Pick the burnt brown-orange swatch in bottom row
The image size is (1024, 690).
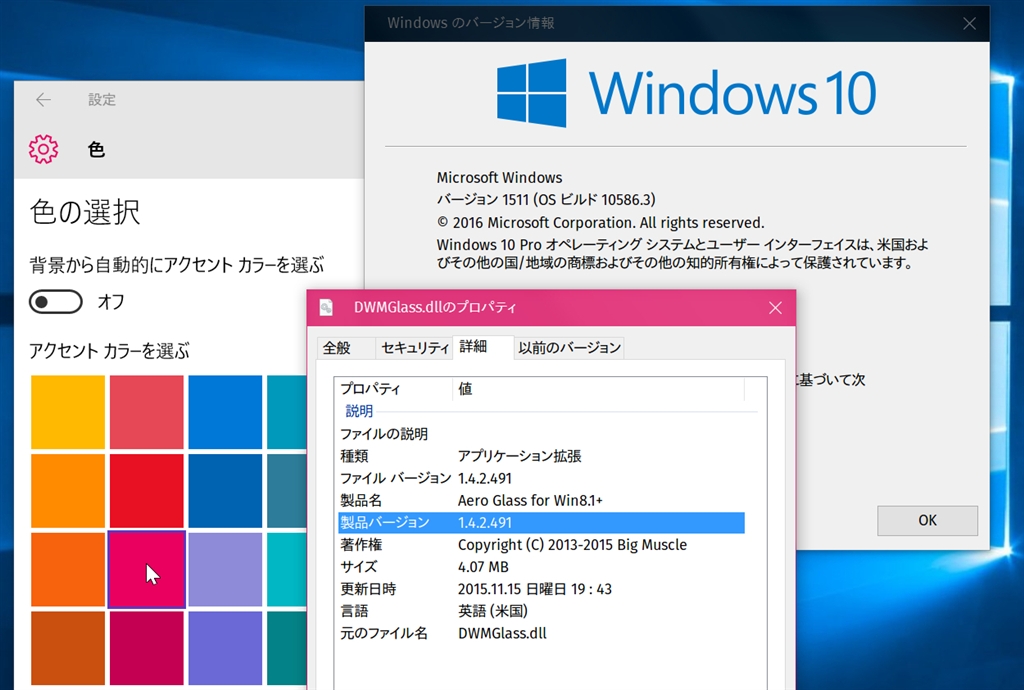[x=68, y=648]
